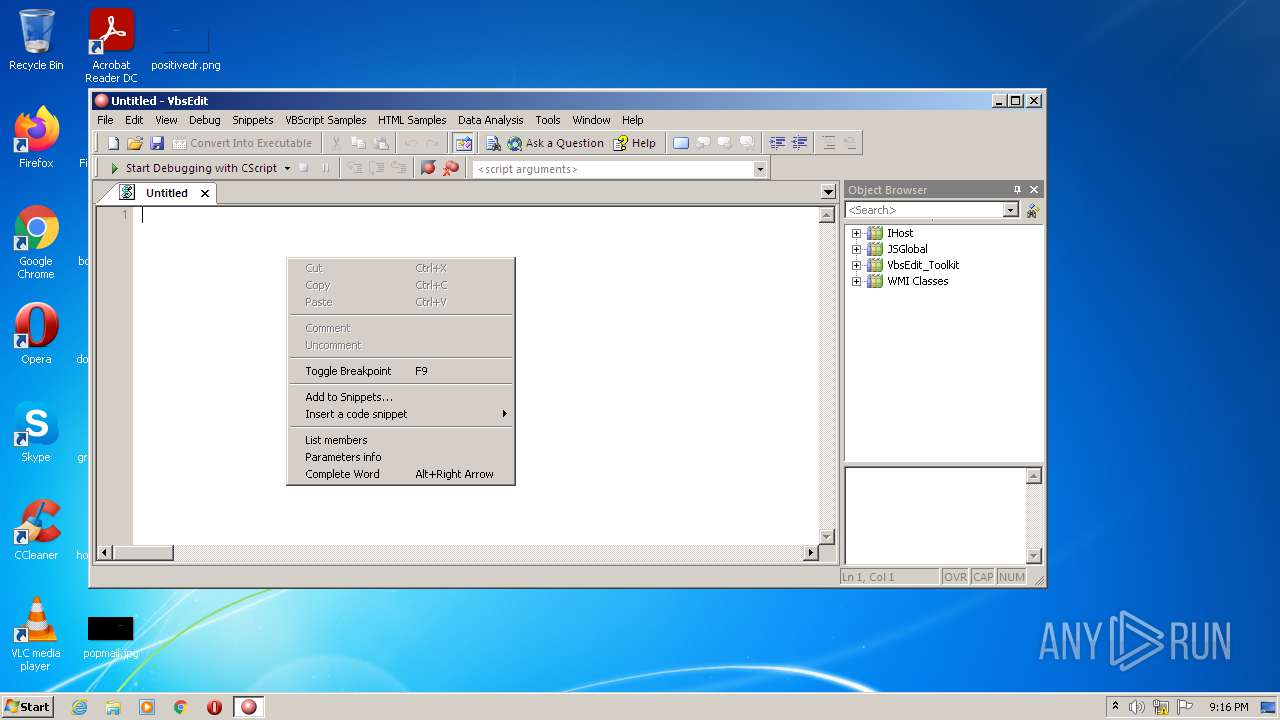Image resolution: width=1280 pixels, height=720 pixels.
Task: Click the OVR status bar indicator
Action: (x=955, y=577)
